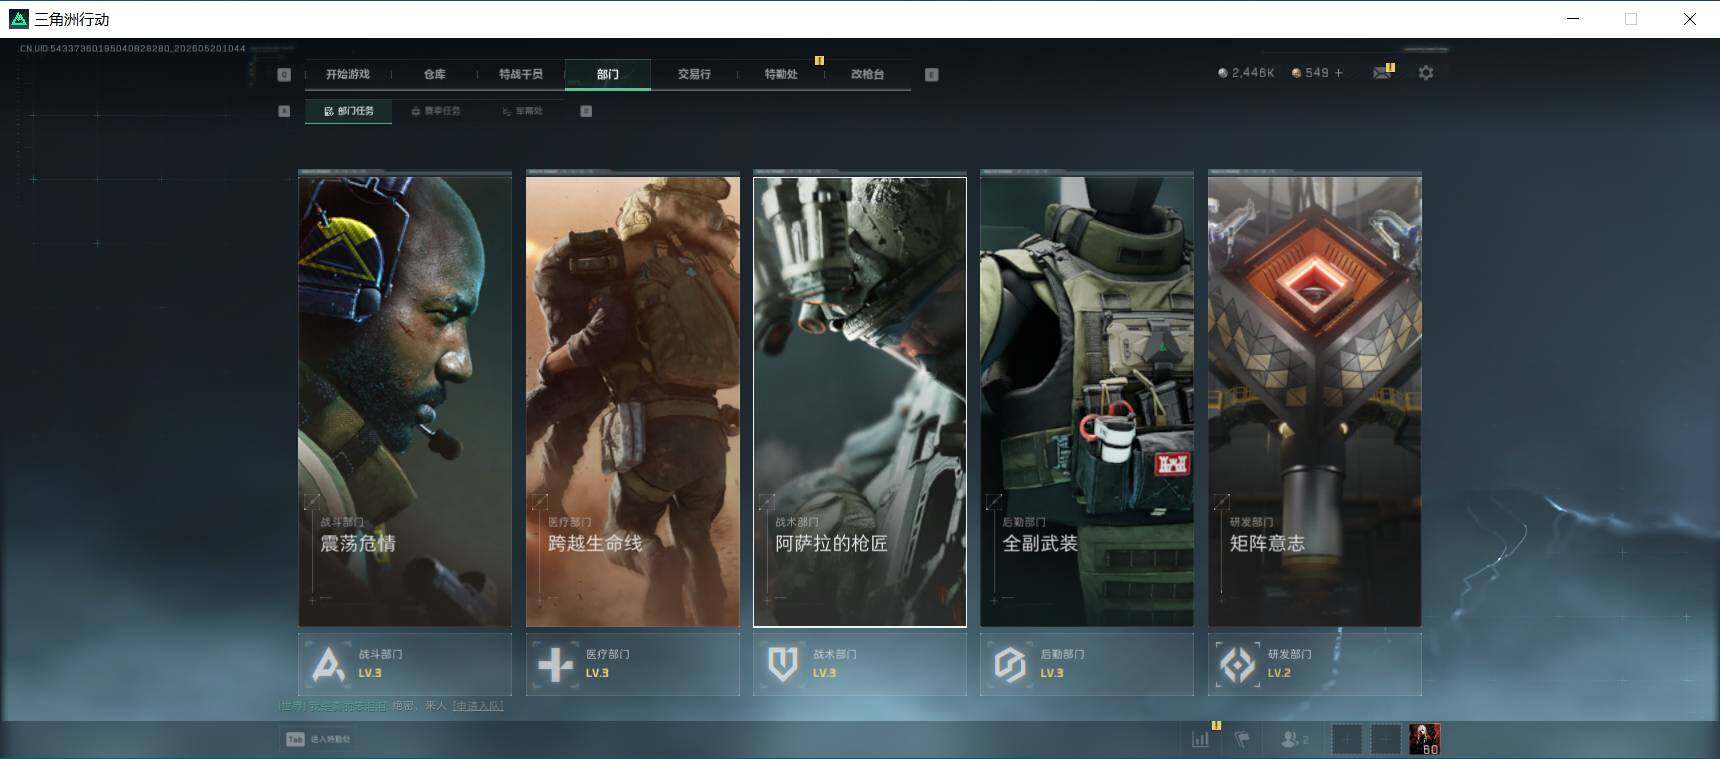Click the 战斗部门 LV.3 button

coord(405,664)
